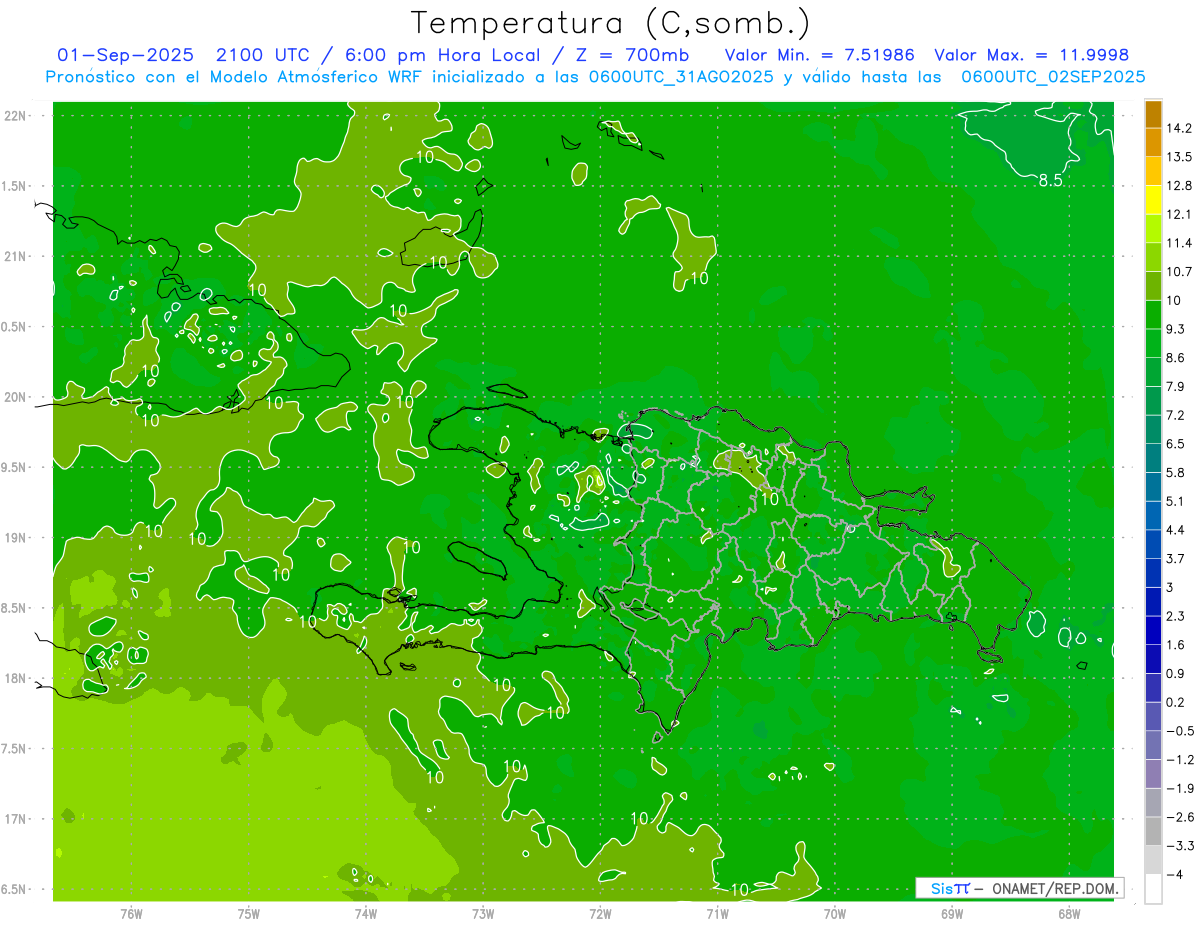Click the "75W" longitude axis label
The height and width of the screenshot is (927, 1200).
(x=249, y=913)
